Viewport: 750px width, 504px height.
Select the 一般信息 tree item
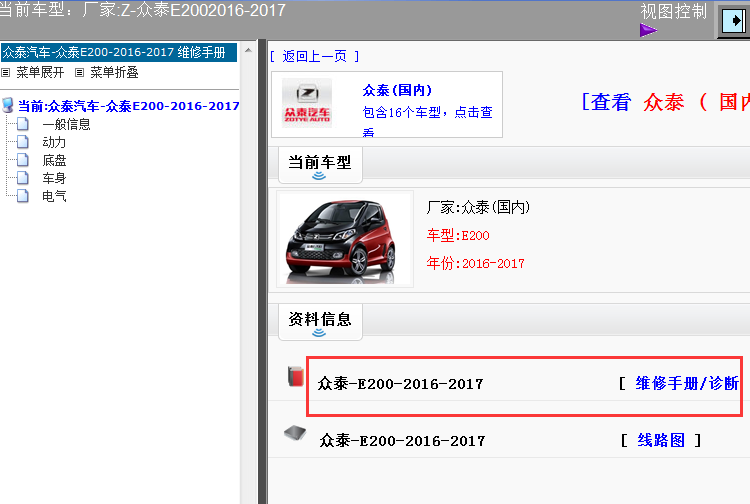coord(66,124)
